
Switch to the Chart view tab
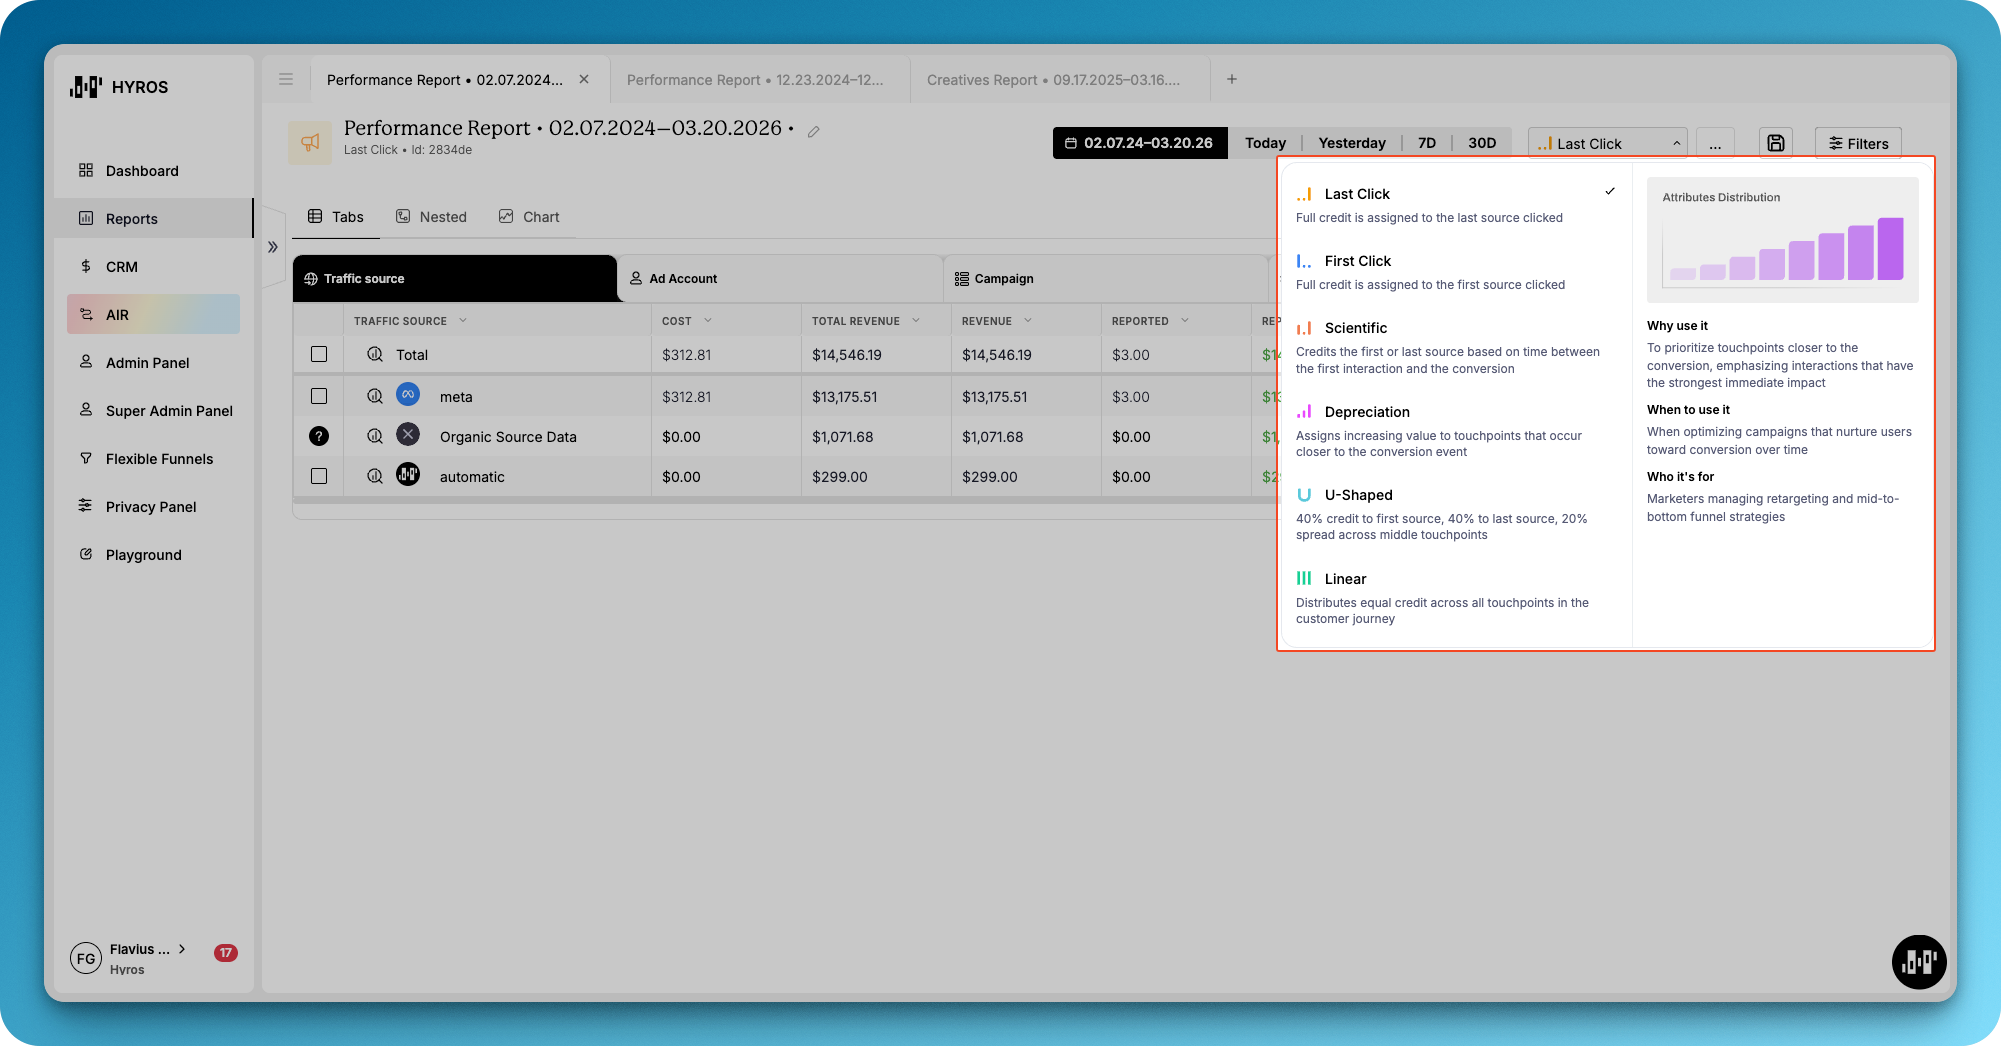pyautogui.click(x=529, y=217)
